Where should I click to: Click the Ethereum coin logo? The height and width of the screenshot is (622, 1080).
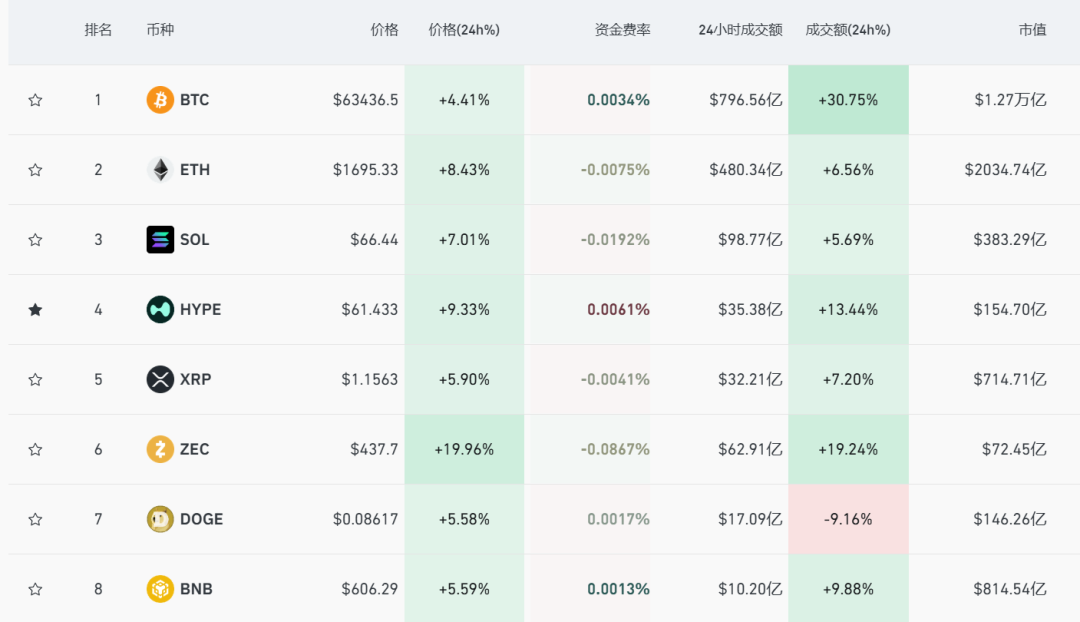pyautogui.click(x=160, y=169)
